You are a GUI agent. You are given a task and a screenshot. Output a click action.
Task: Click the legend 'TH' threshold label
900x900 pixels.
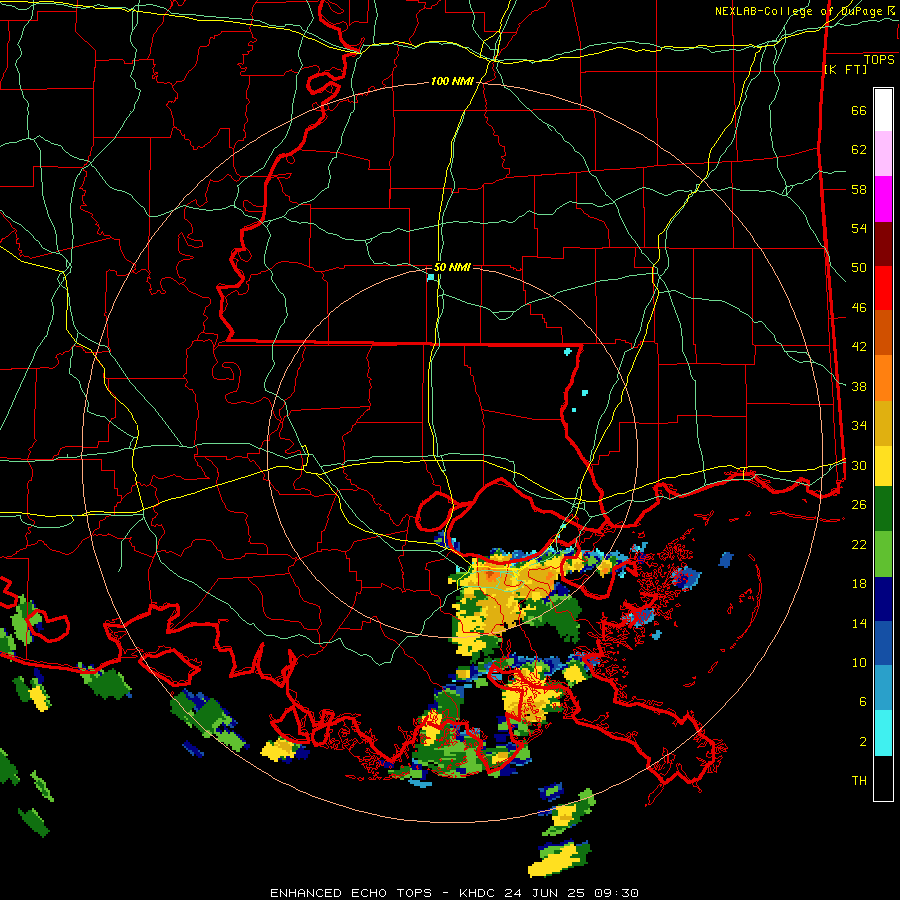click(859, 781)
